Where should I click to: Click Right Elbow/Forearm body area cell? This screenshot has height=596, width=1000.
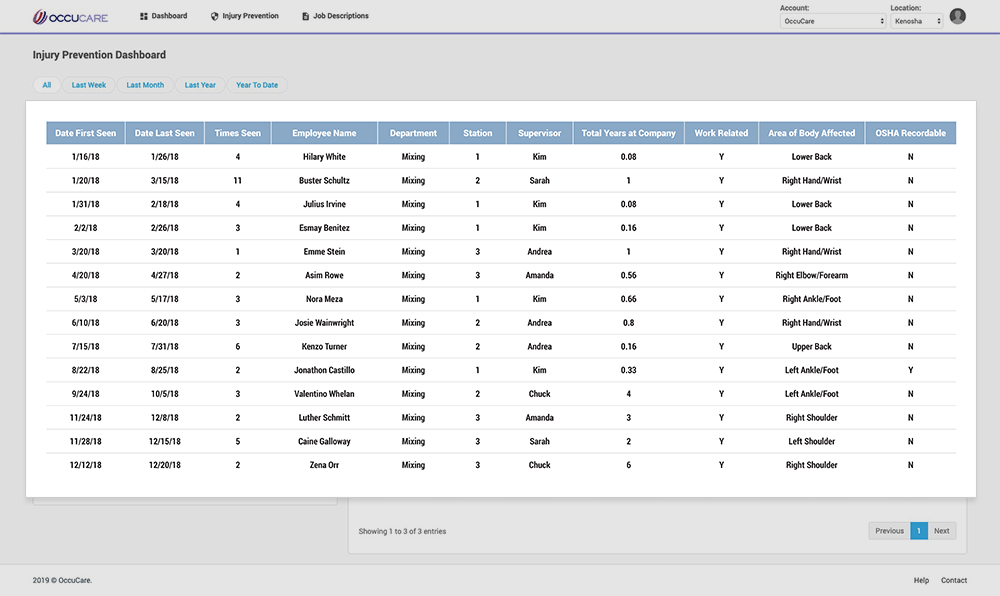tap(811, 275)
